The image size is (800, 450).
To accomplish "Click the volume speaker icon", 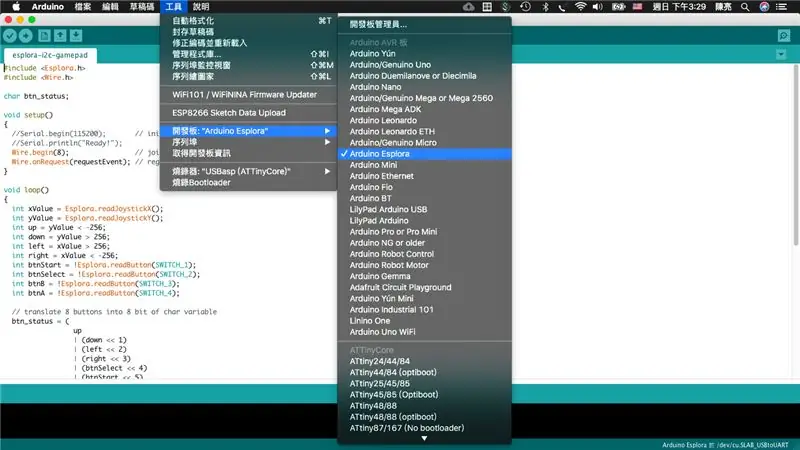I will click(x=597, y=7).
